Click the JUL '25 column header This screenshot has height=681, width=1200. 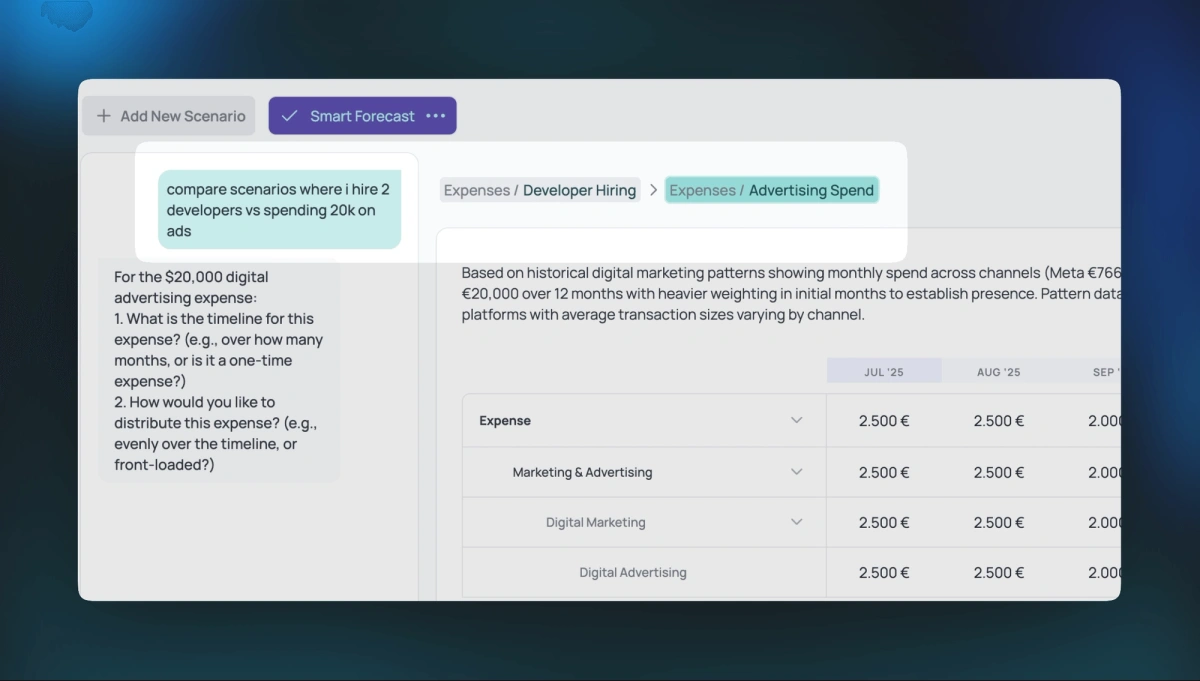coord(884,371)
